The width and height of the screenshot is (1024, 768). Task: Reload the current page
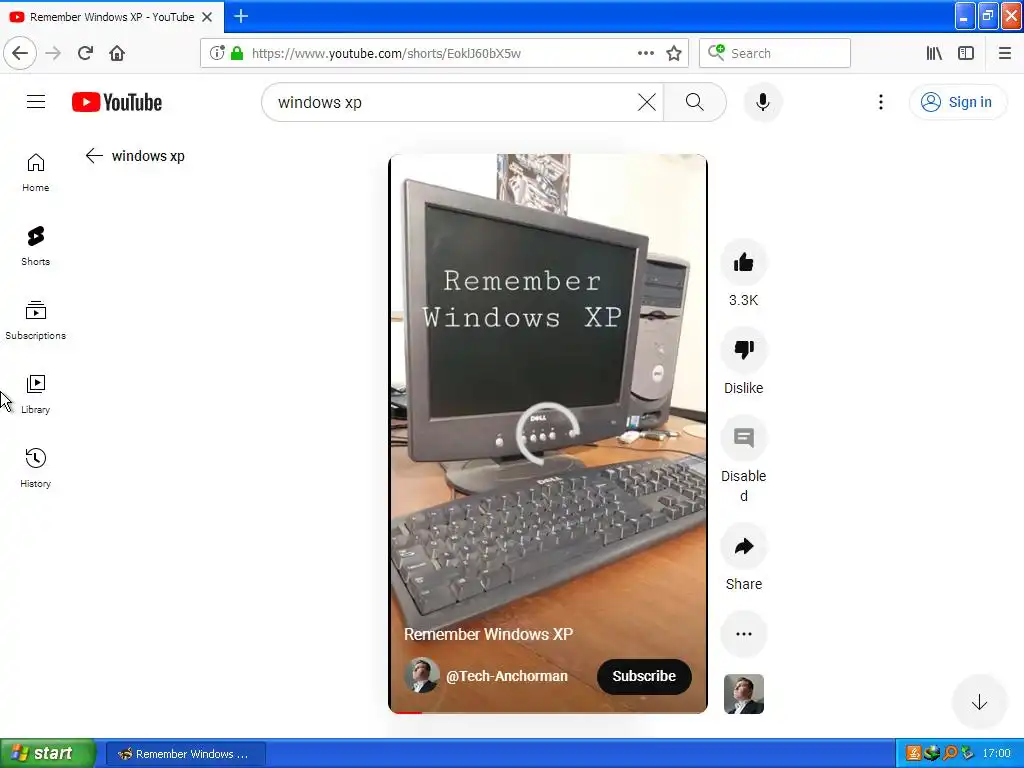[x=85, y=53]
